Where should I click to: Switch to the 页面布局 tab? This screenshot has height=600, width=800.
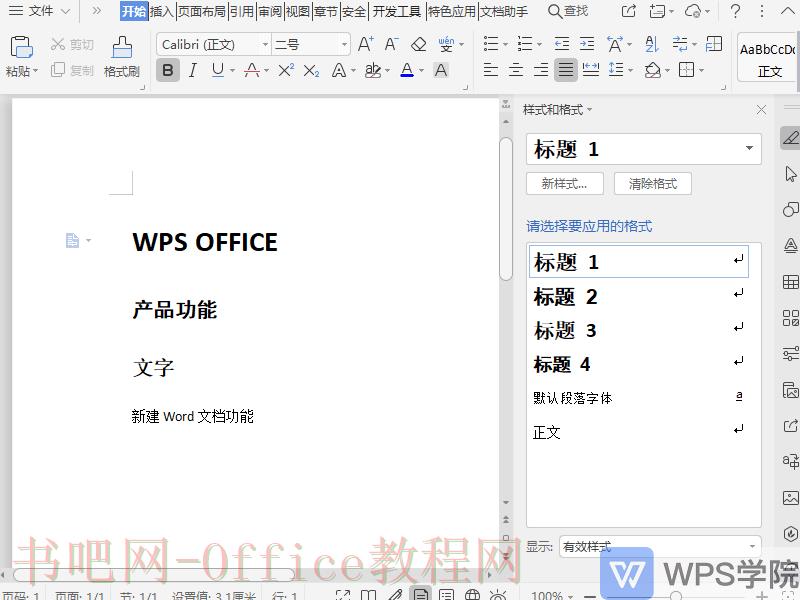point(201,11)
